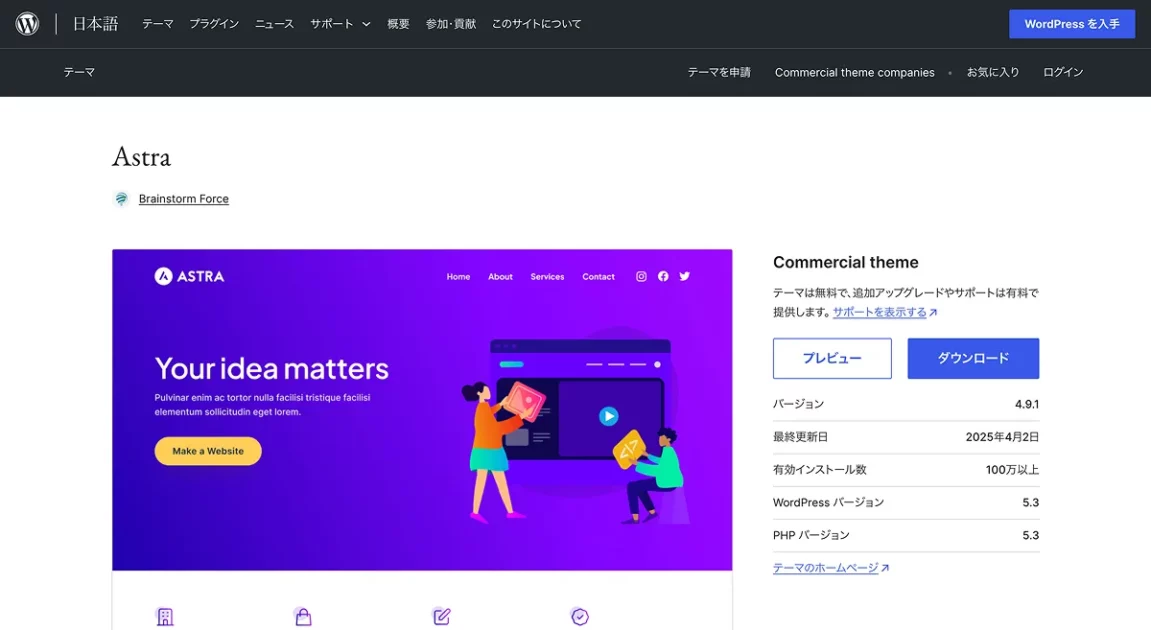The height and width of the screenshot is (630, 1151).
Task: Click the edit pencil icon below preview
Action: click(x=441, y=616)
